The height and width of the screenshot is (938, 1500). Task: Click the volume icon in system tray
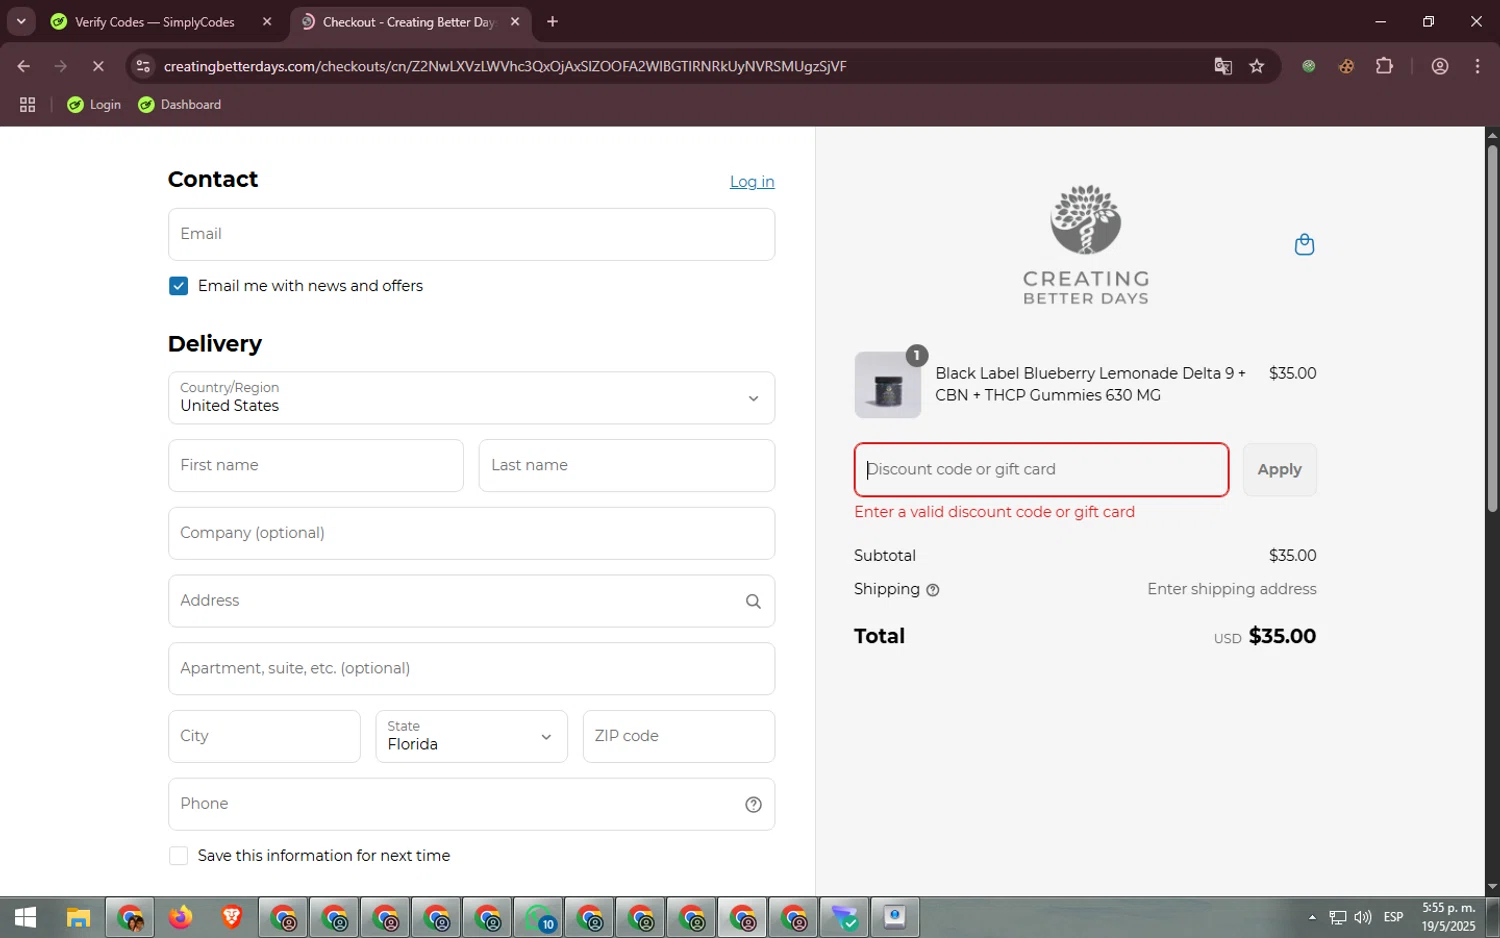1362,917
